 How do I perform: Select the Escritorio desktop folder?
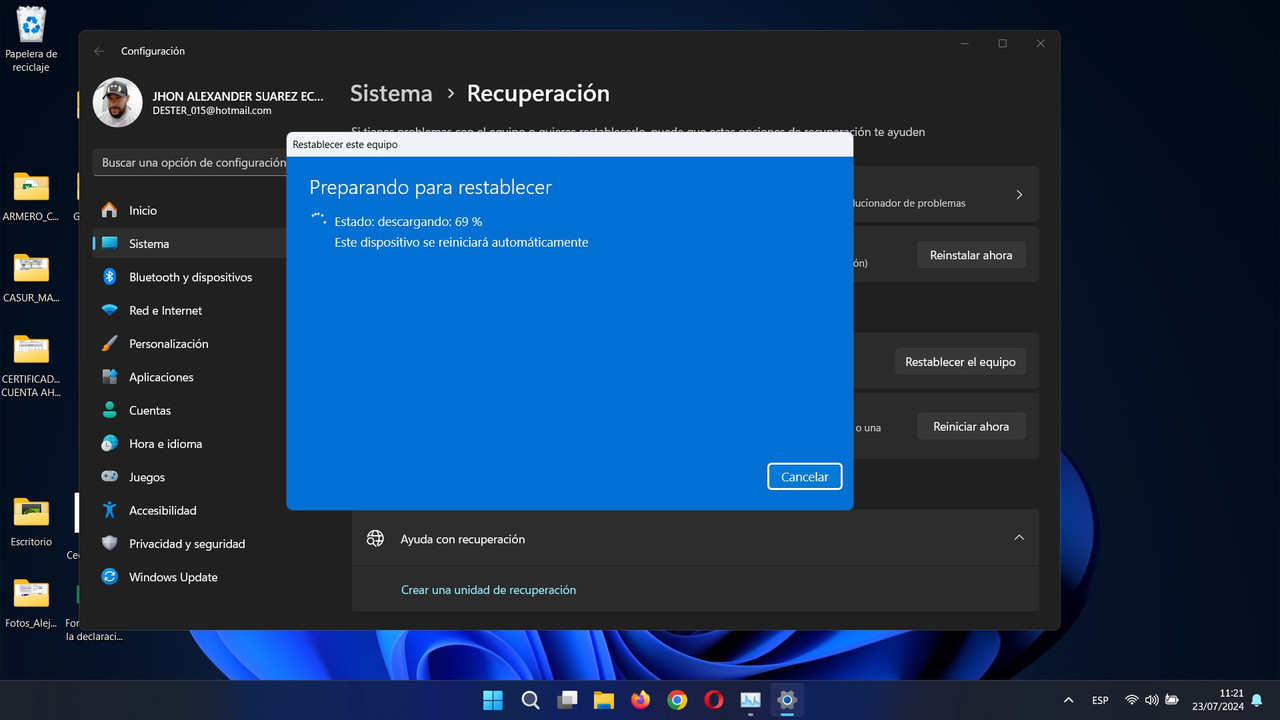(x=31, y=521)
